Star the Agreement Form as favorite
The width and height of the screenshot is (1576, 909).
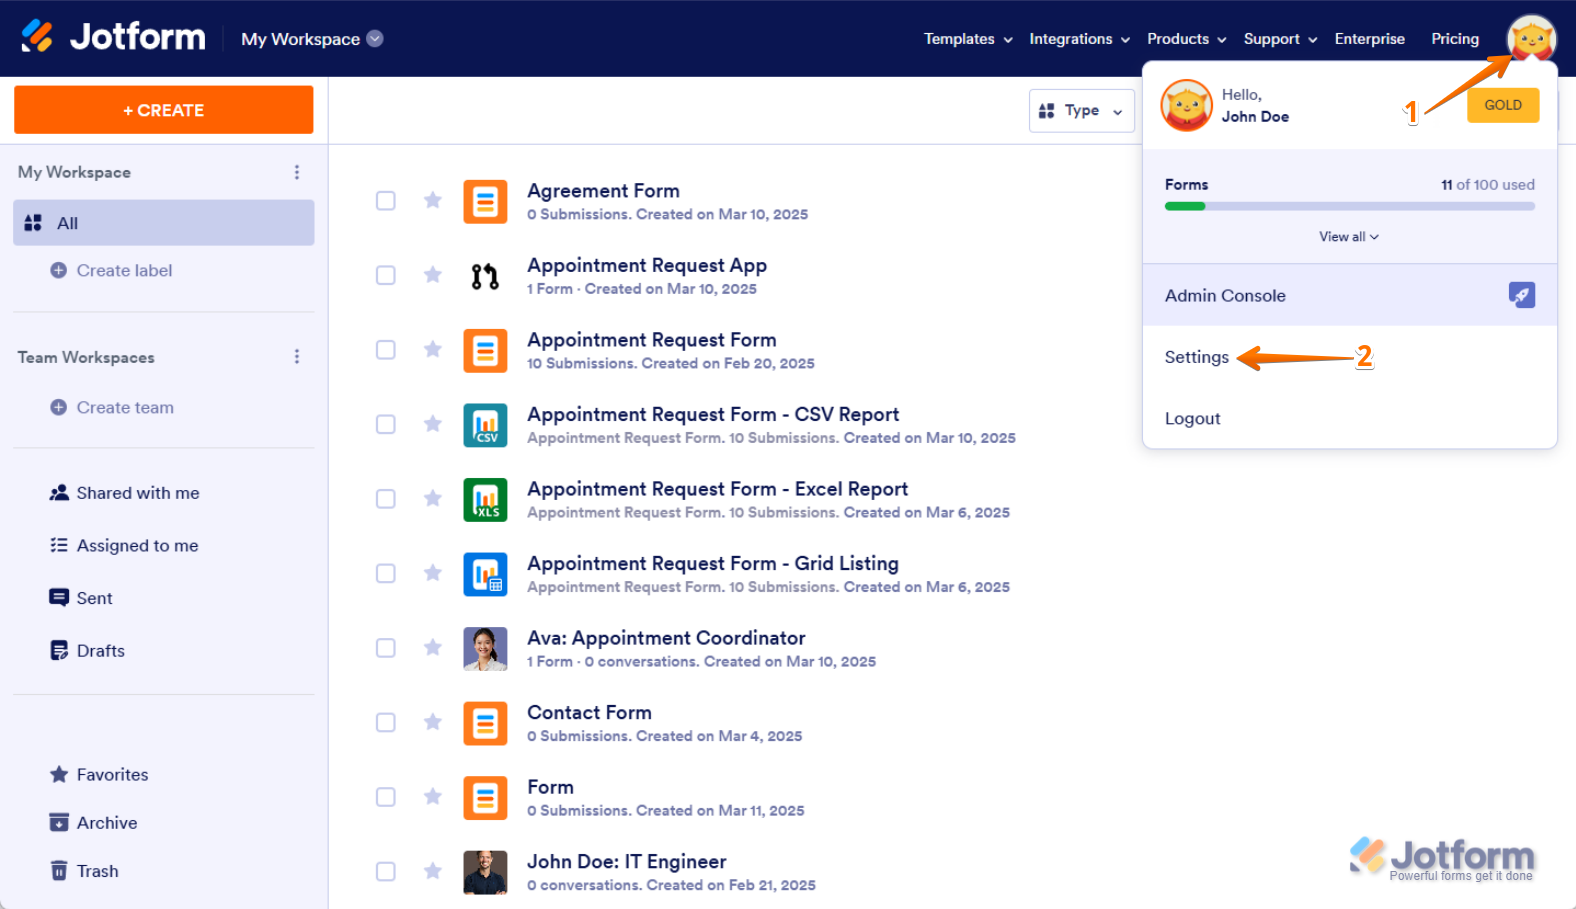pos(433,200)
